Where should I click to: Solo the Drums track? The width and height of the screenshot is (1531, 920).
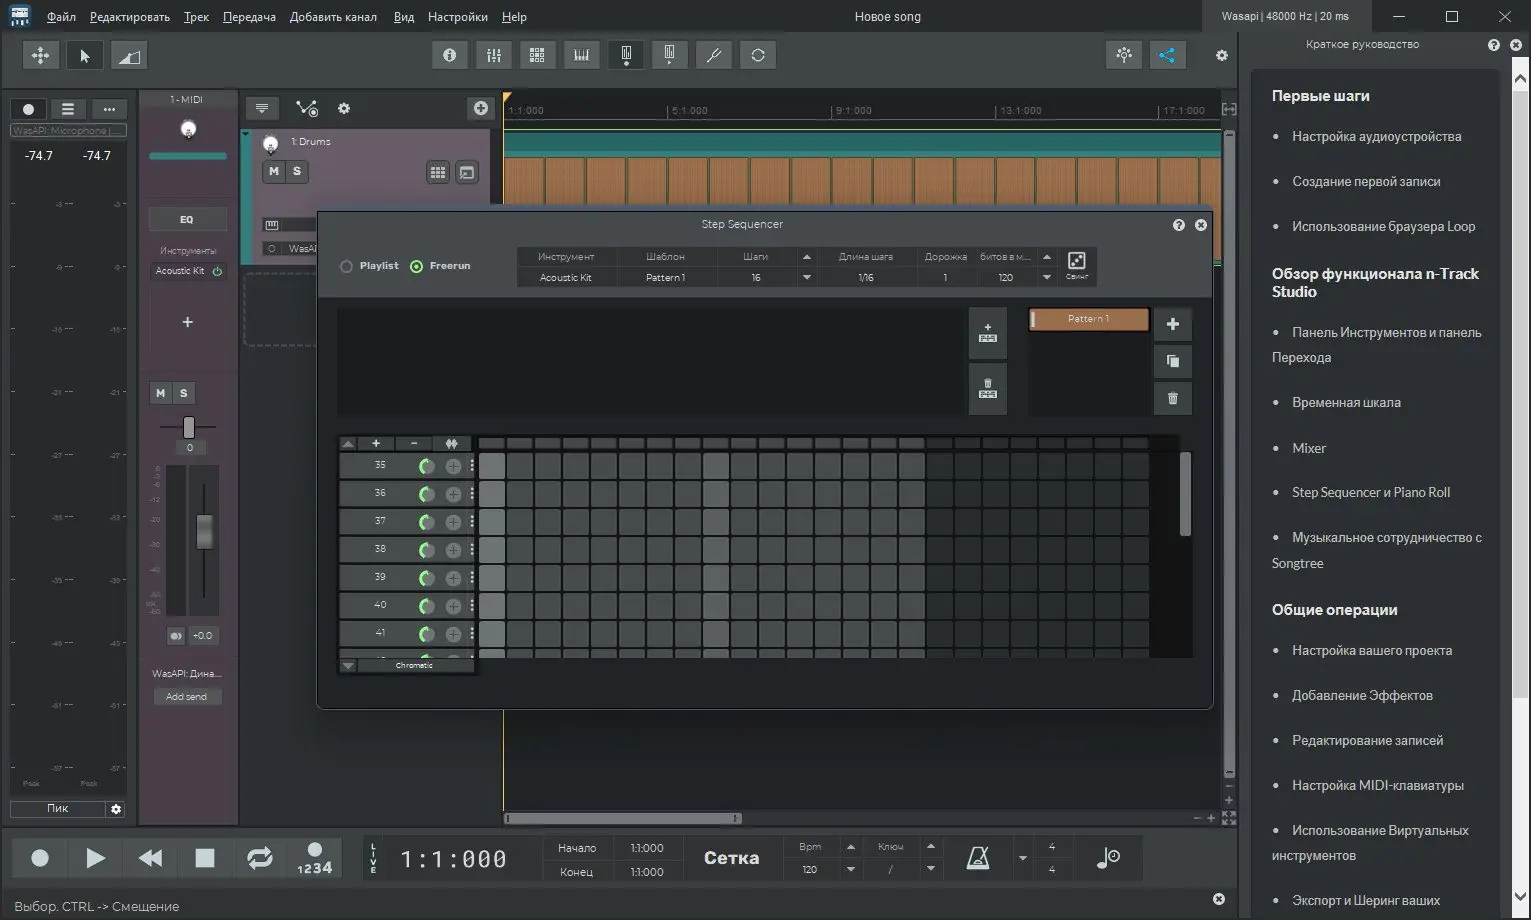pos(297,171)
